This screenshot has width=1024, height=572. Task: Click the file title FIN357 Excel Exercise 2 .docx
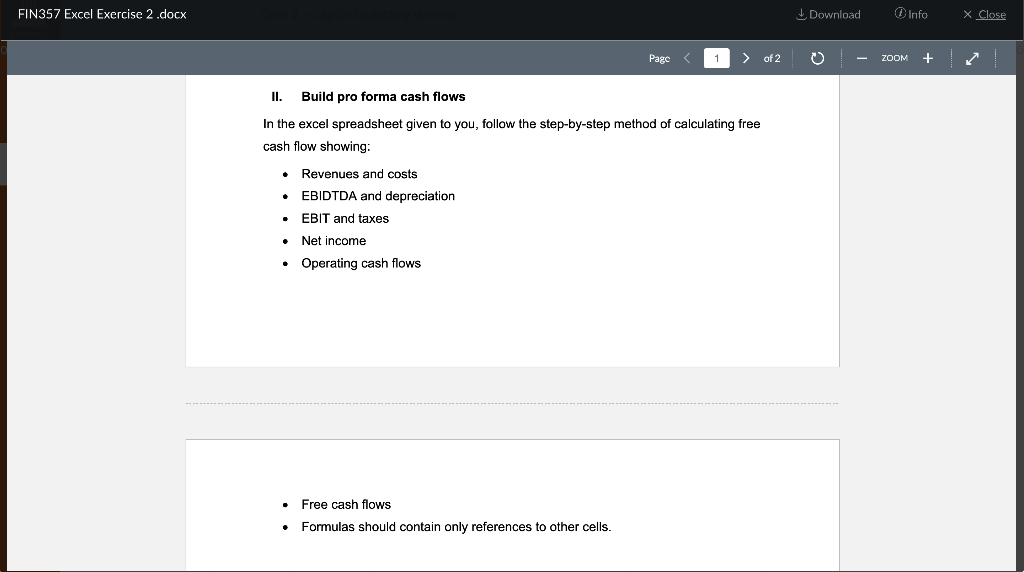pos(102,14)
